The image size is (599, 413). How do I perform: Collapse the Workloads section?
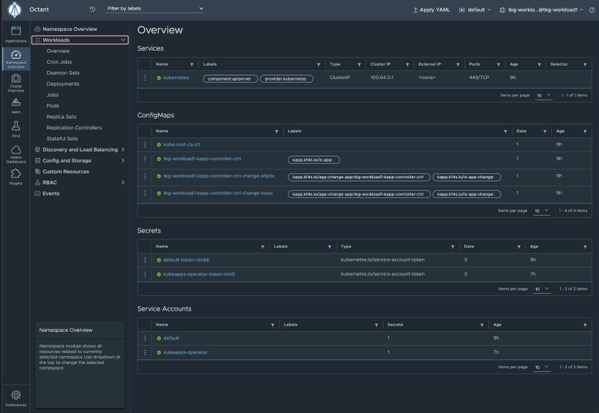click(x=80, y=40)
